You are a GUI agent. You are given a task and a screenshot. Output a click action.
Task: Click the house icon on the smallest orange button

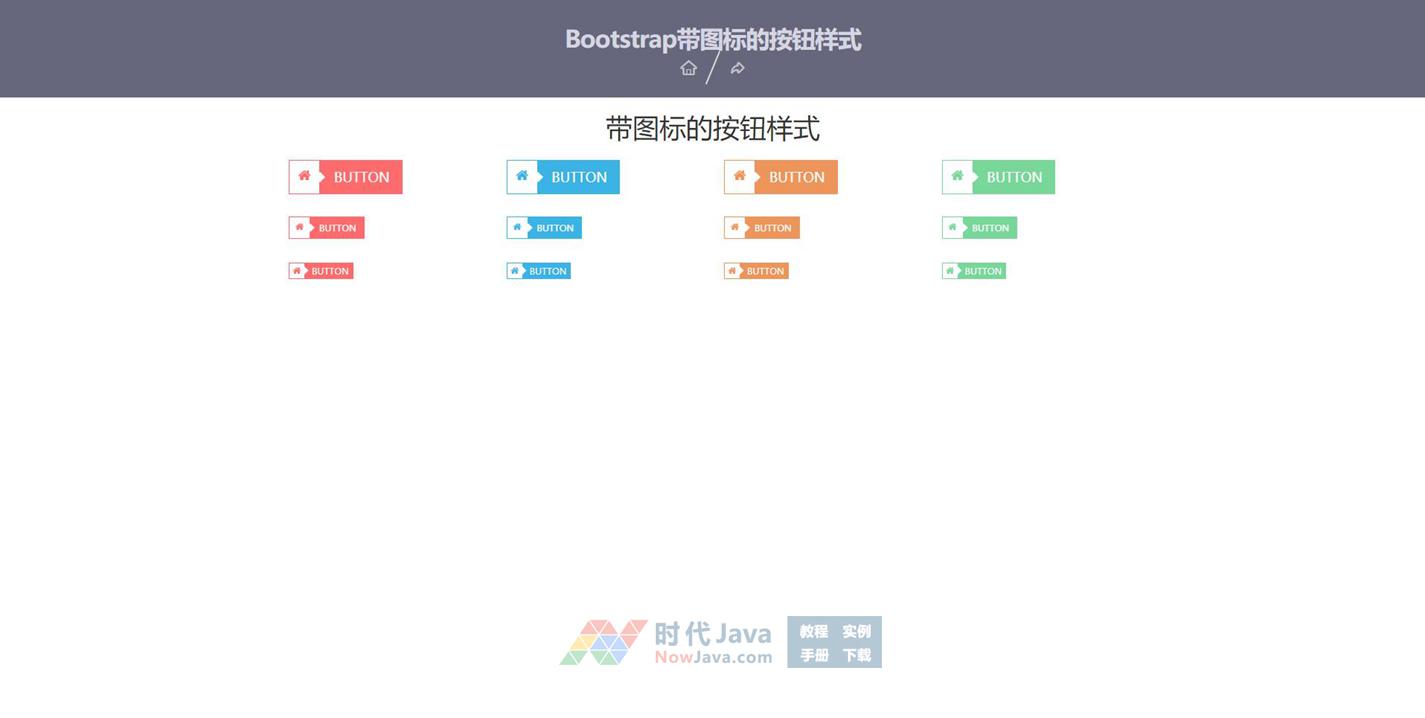pyautogui.click(x=732, y=270)
